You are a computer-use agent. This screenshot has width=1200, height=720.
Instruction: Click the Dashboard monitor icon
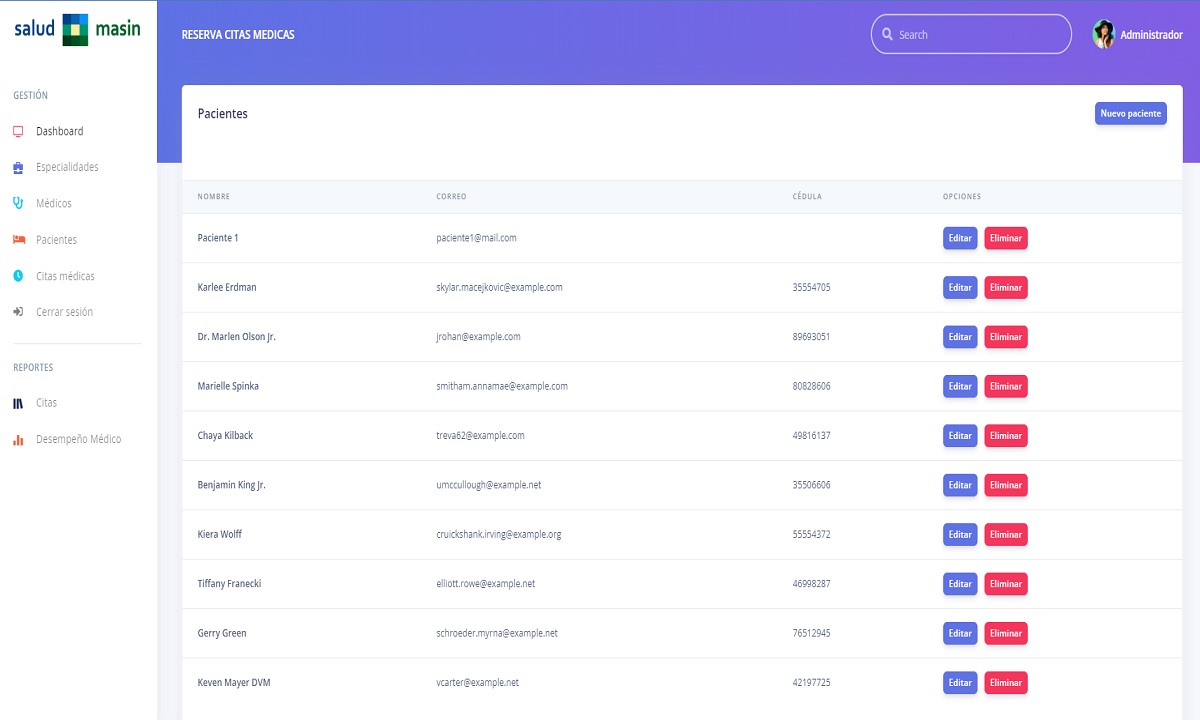point(18,131)
